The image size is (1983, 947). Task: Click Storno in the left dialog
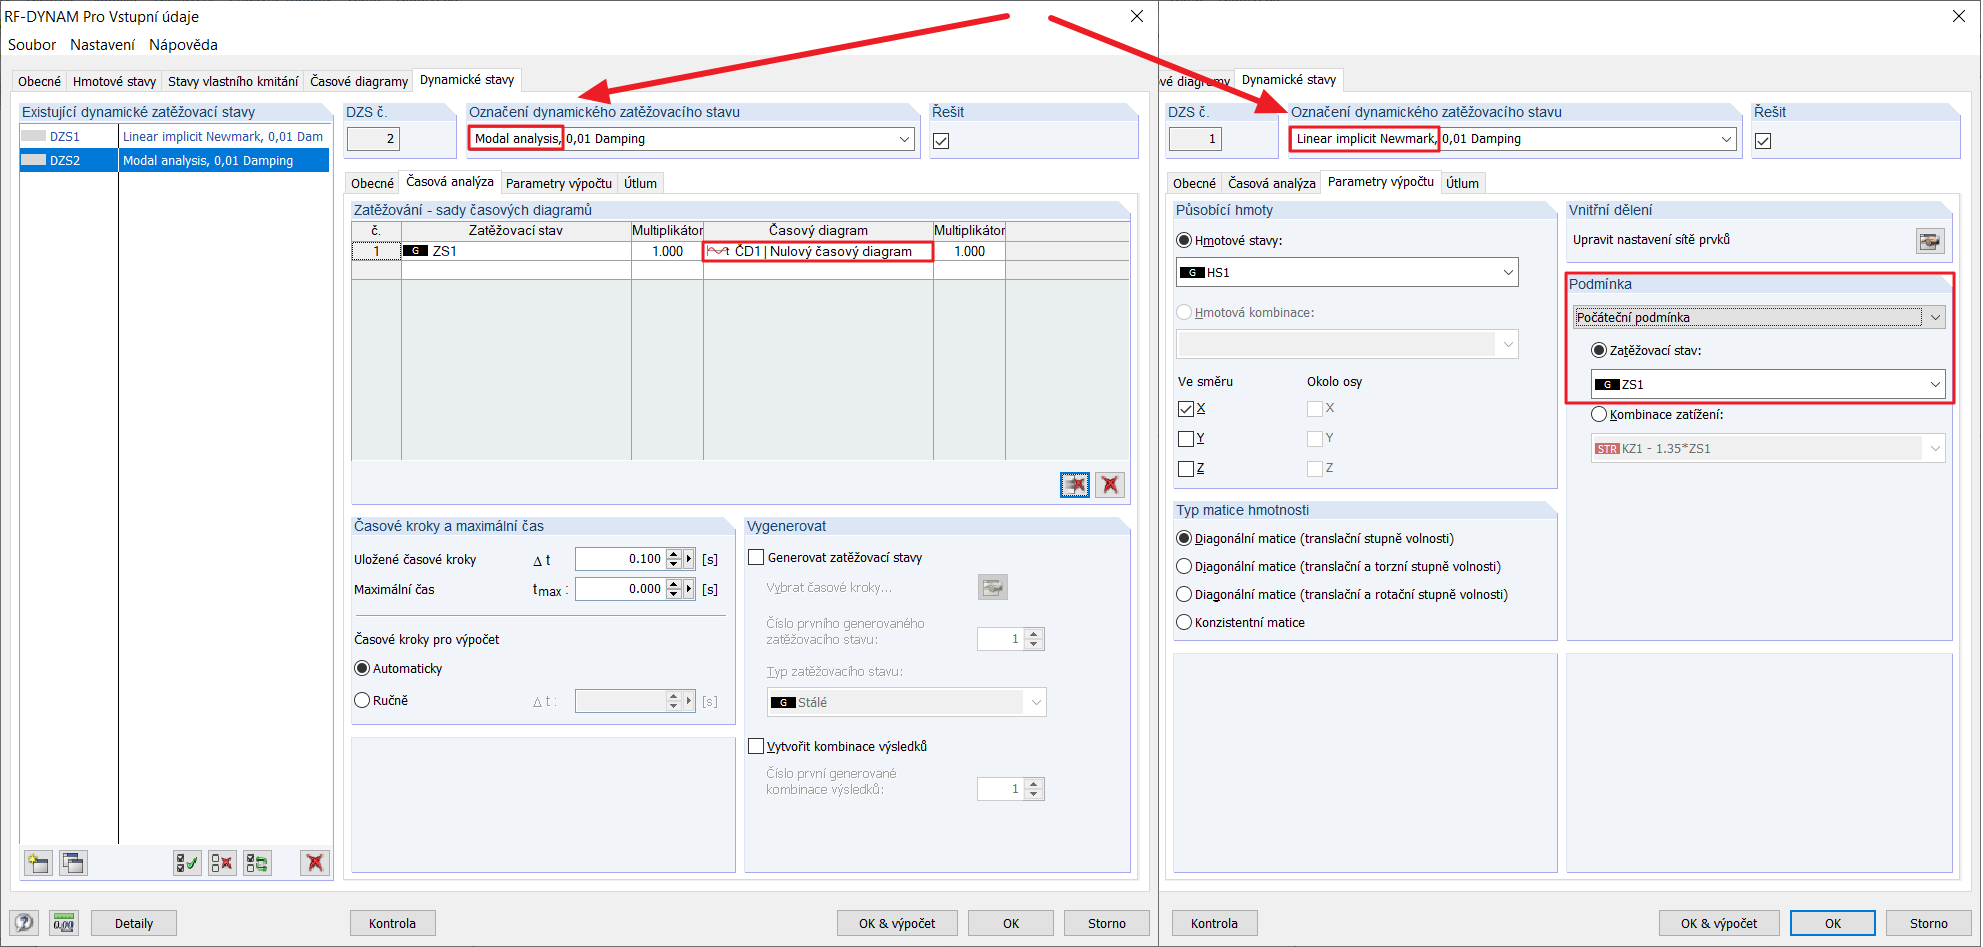click(x=1107, y=923)
